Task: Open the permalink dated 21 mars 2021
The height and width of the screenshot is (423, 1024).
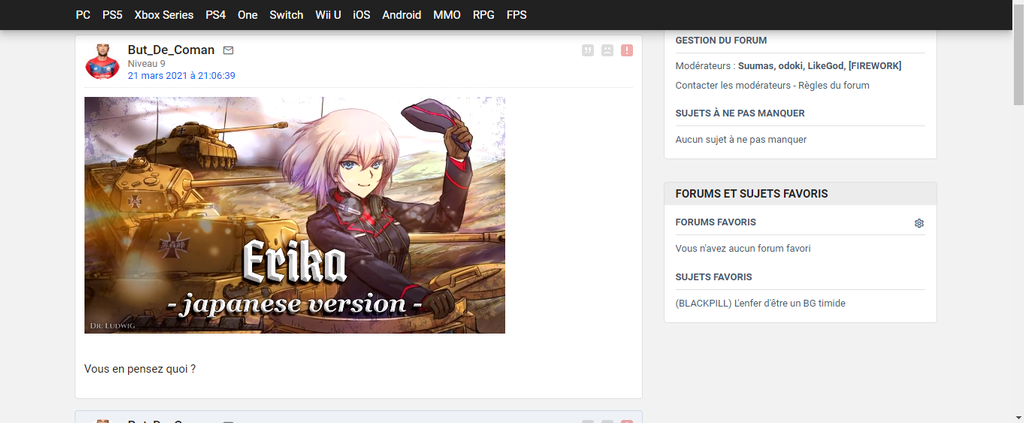Action: (x=182, y=76)
